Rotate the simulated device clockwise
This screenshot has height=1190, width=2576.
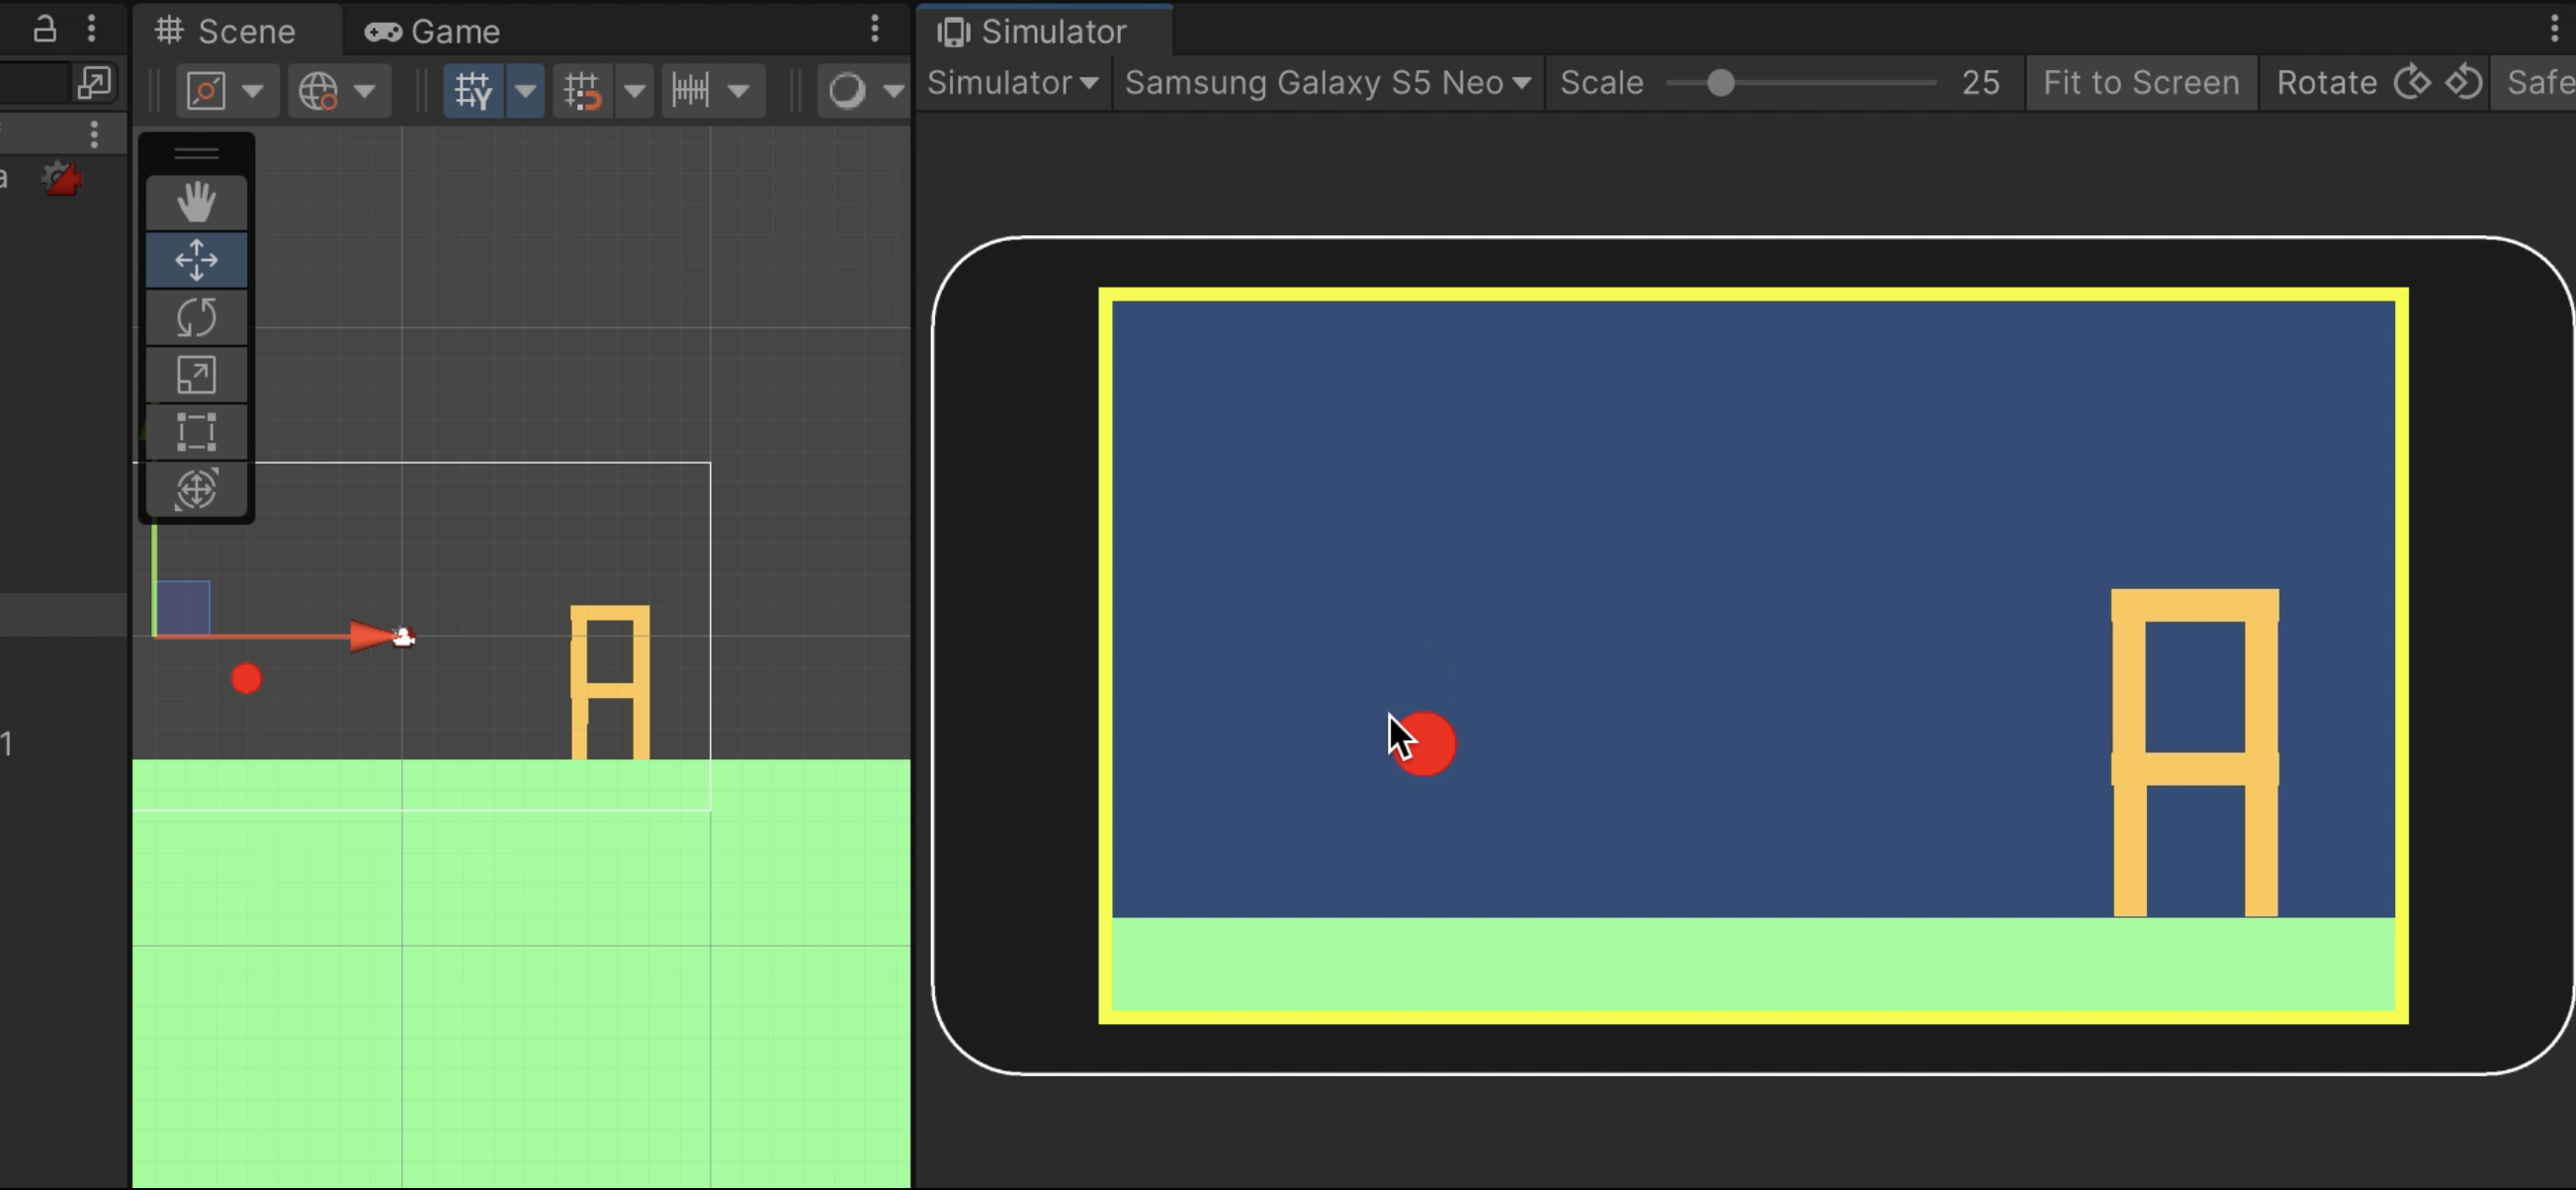point(2413,82)
